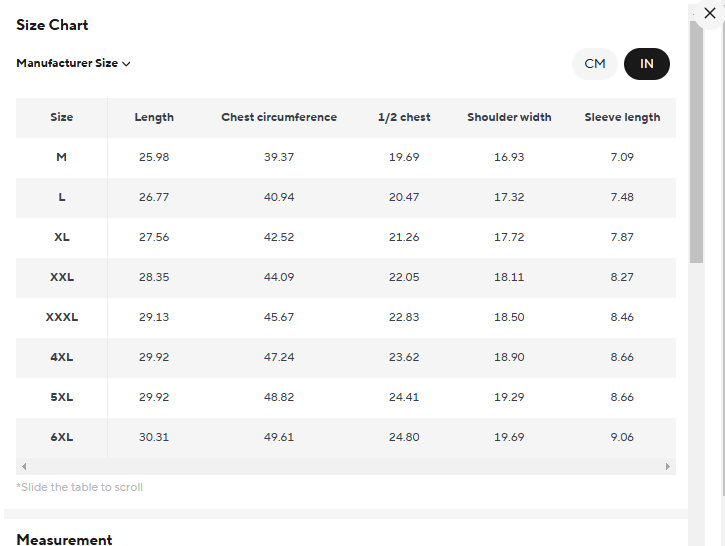Switch units to CM
This screenshot has height=546, width=725.
(595, 64)
